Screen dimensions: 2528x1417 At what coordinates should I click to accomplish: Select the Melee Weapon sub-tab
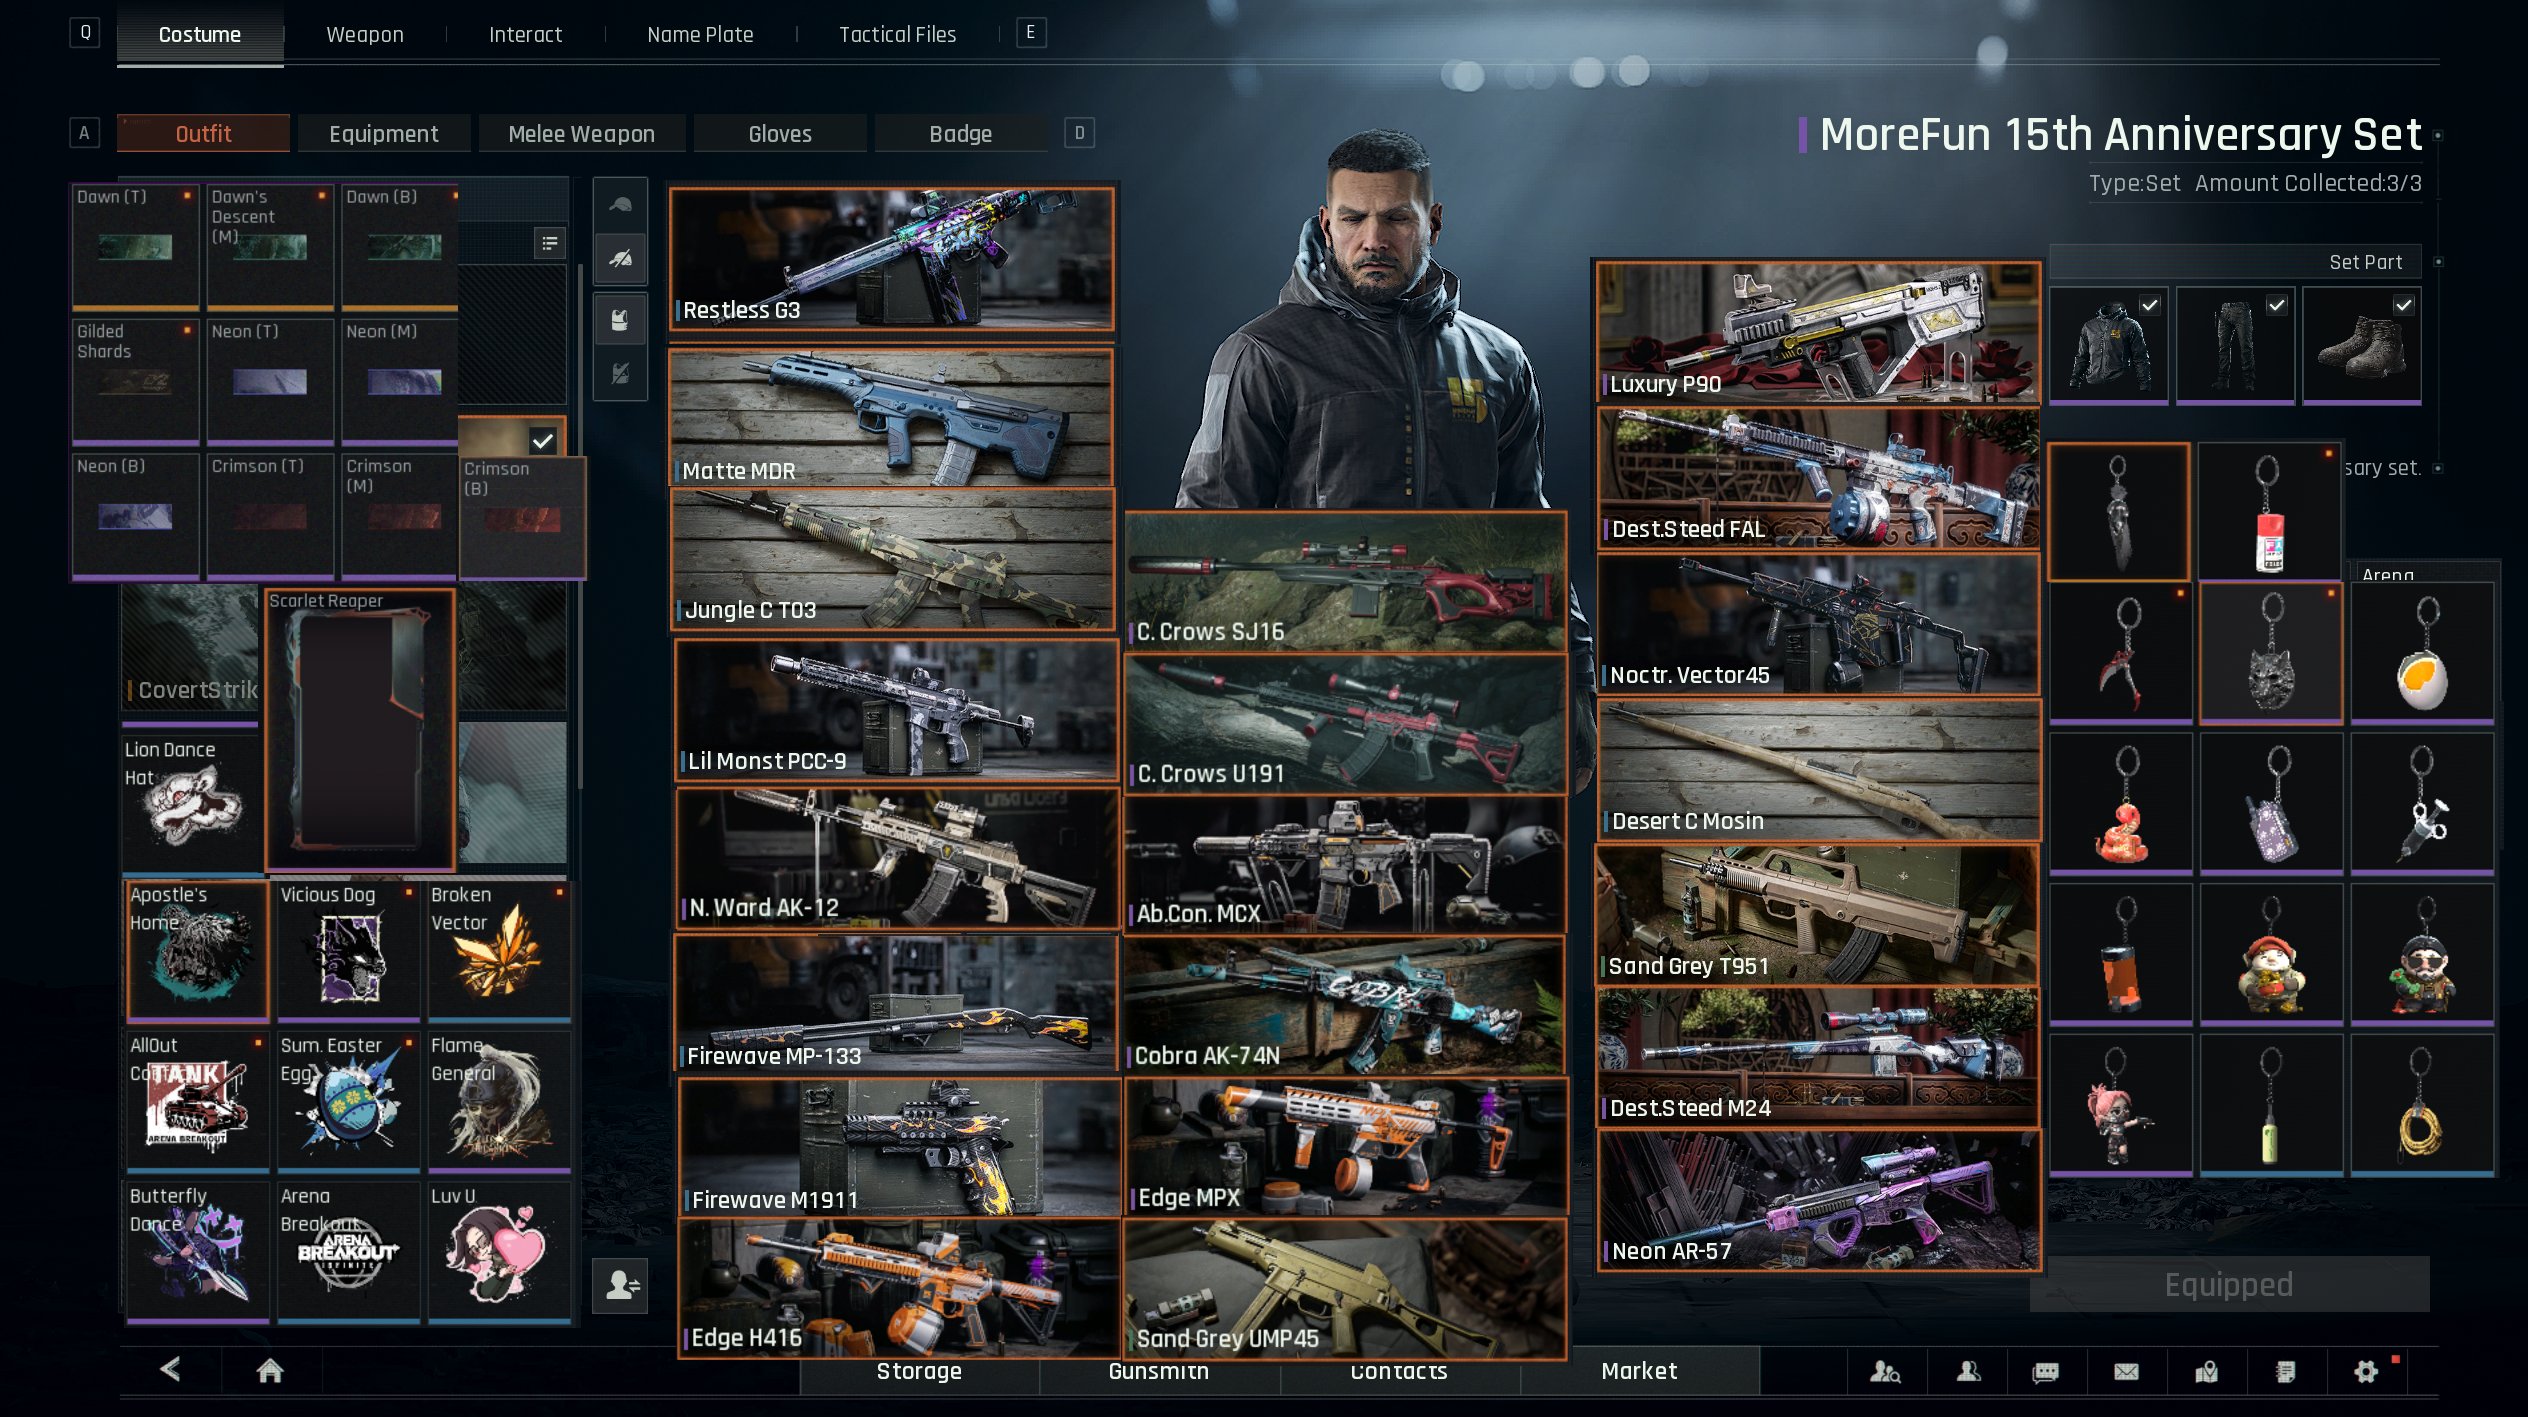point(582,134)
